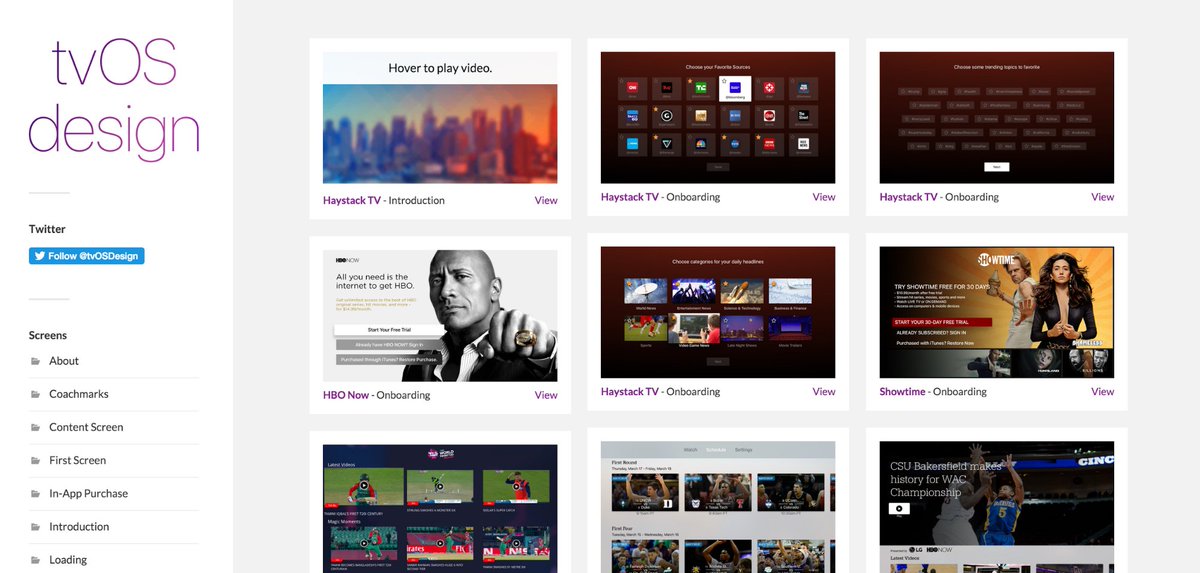This screenshot has width=1200, height=573.
Task: Open the basketball Schedule screen thumbnail
Action: point(718,507)
